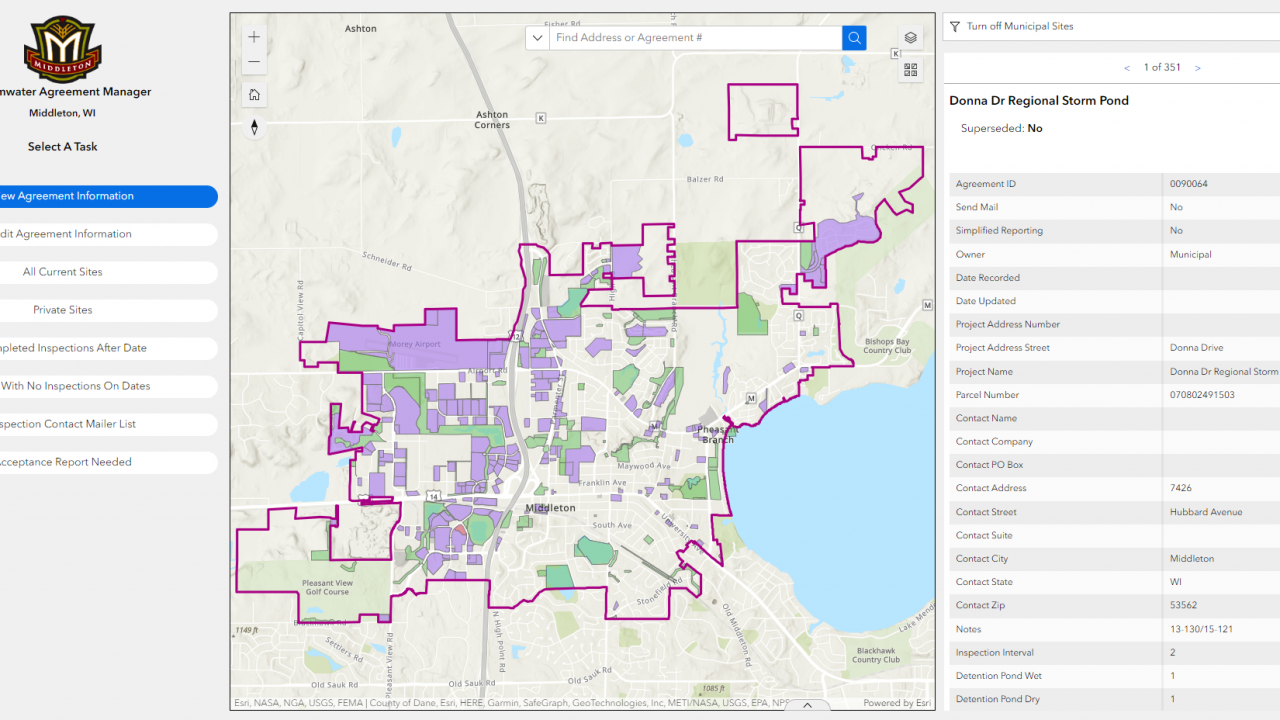The image size is (1280, 720).
Task: Click Pleasant View Golf Course on map
Action: pos(327,587)
